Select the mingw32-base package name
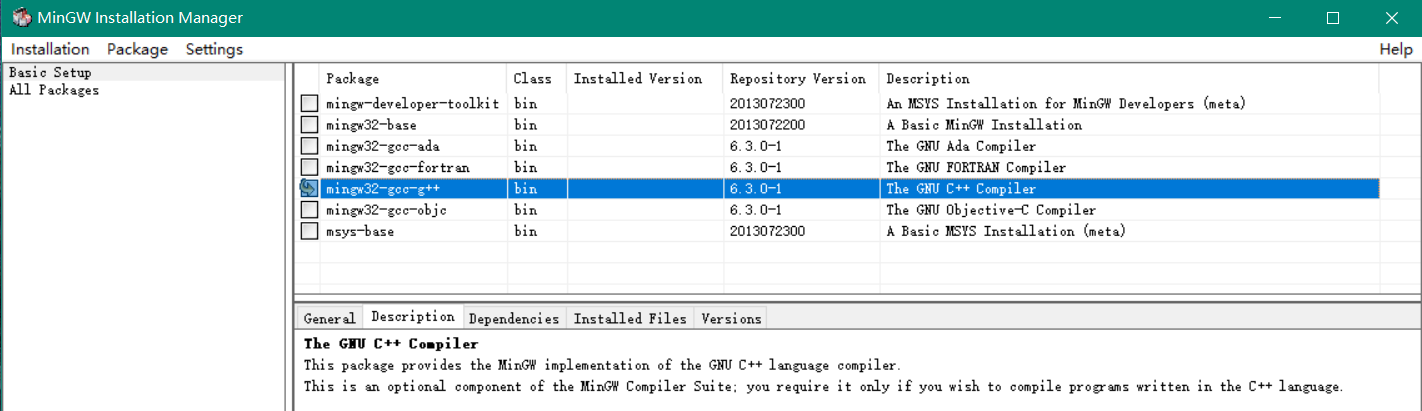This screenshot has width=1422, height=411. pyautogui.click(x=371, y=125)
